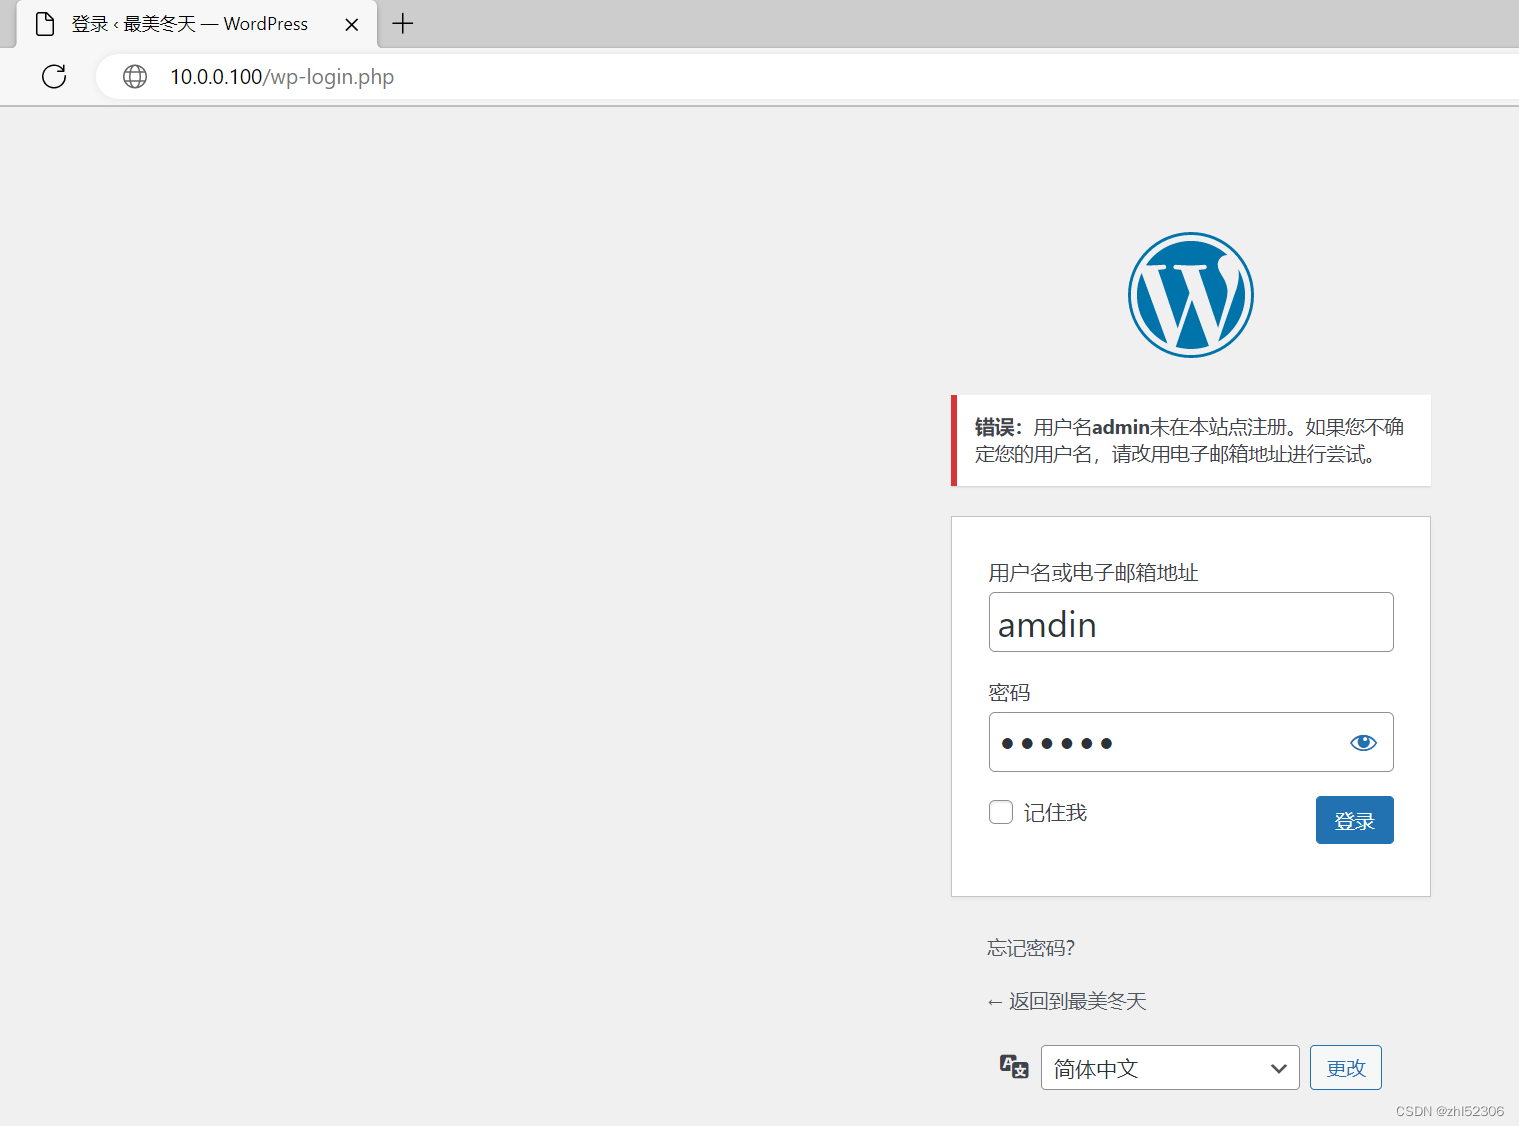
Task: Select the 登录 WordPress browser tab
Action: point(197,24)
